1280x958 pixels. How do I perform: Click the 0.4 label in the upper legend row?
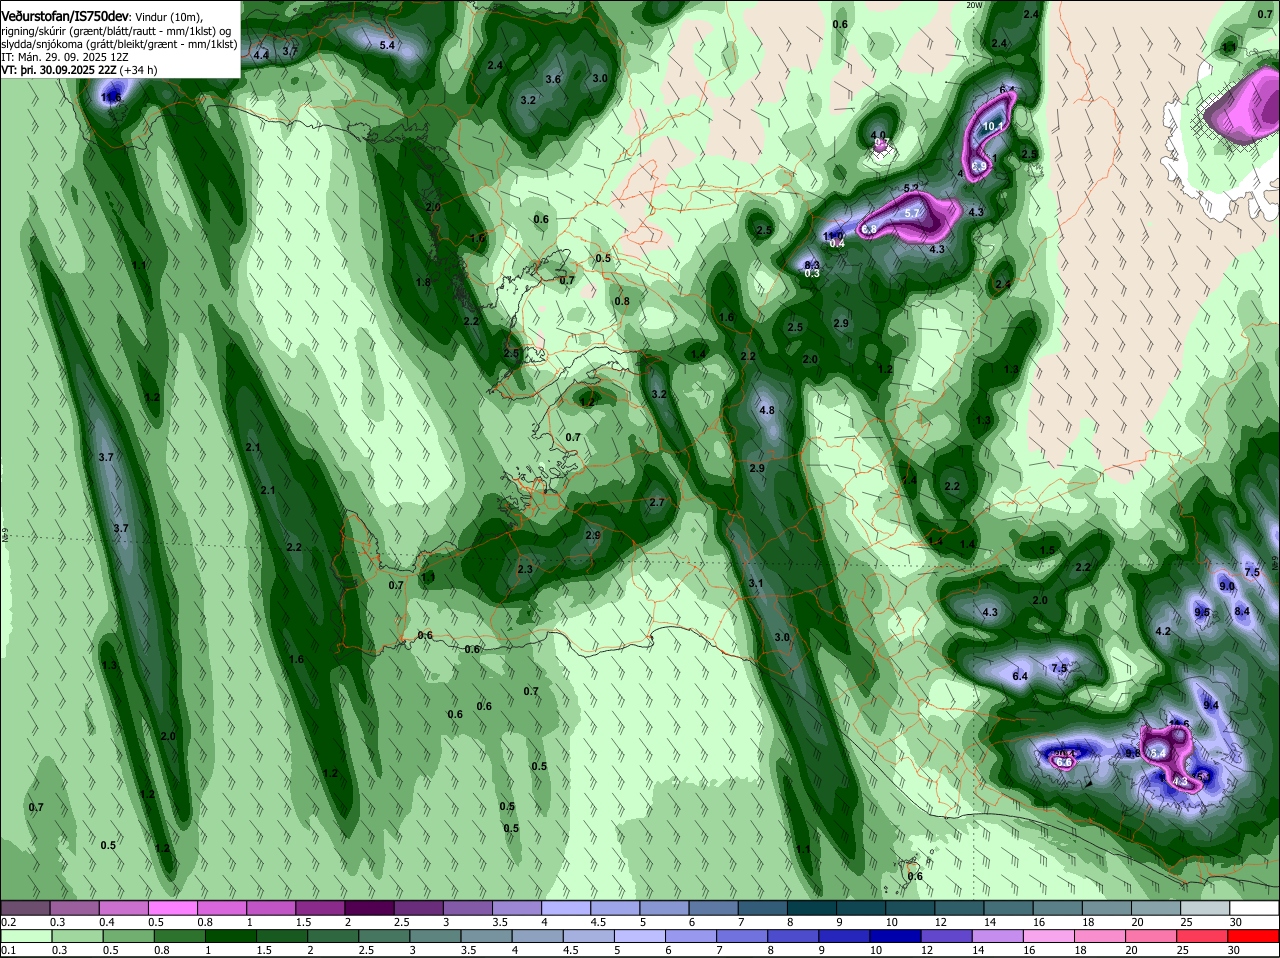coord(106,922)
